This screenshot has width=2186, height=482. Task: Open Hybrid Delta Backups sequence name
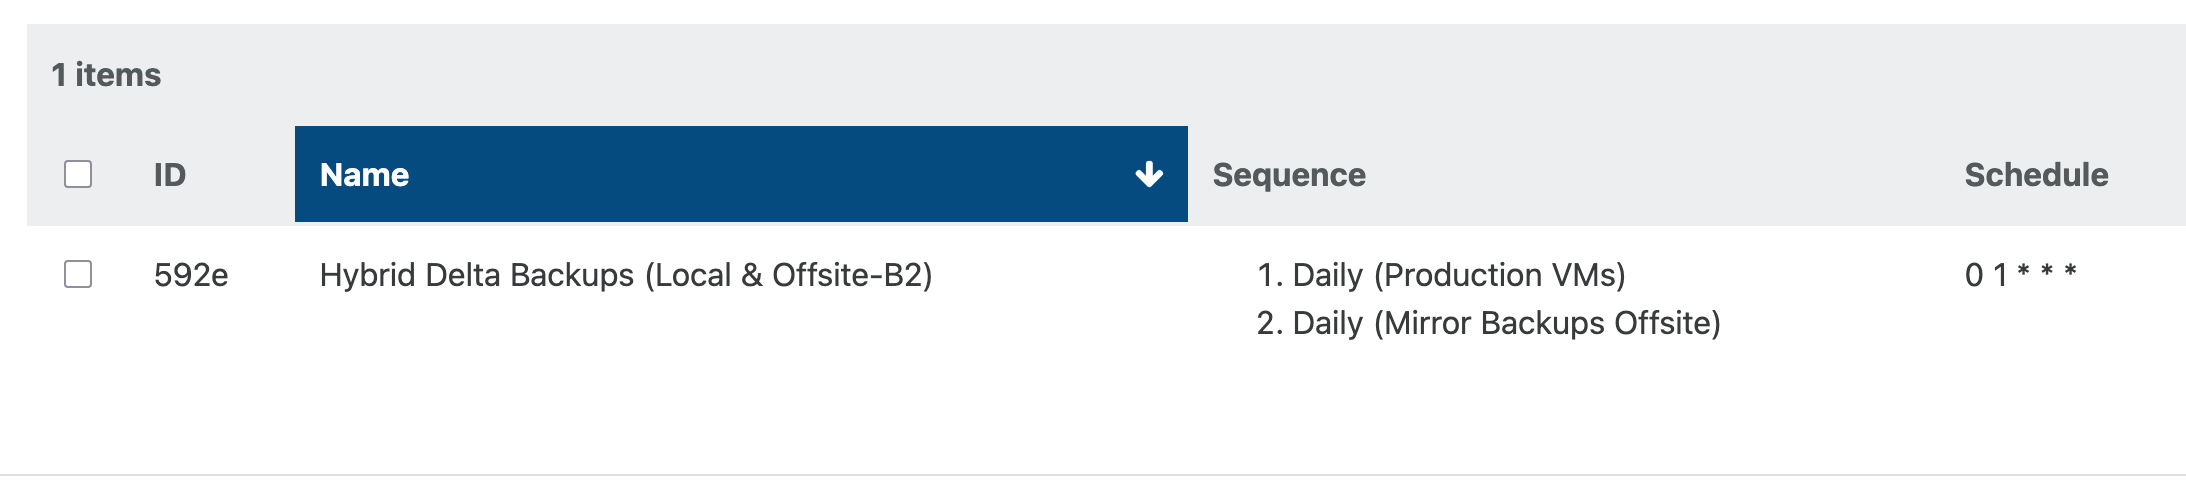pyautogui.click(x=626, y=275)
